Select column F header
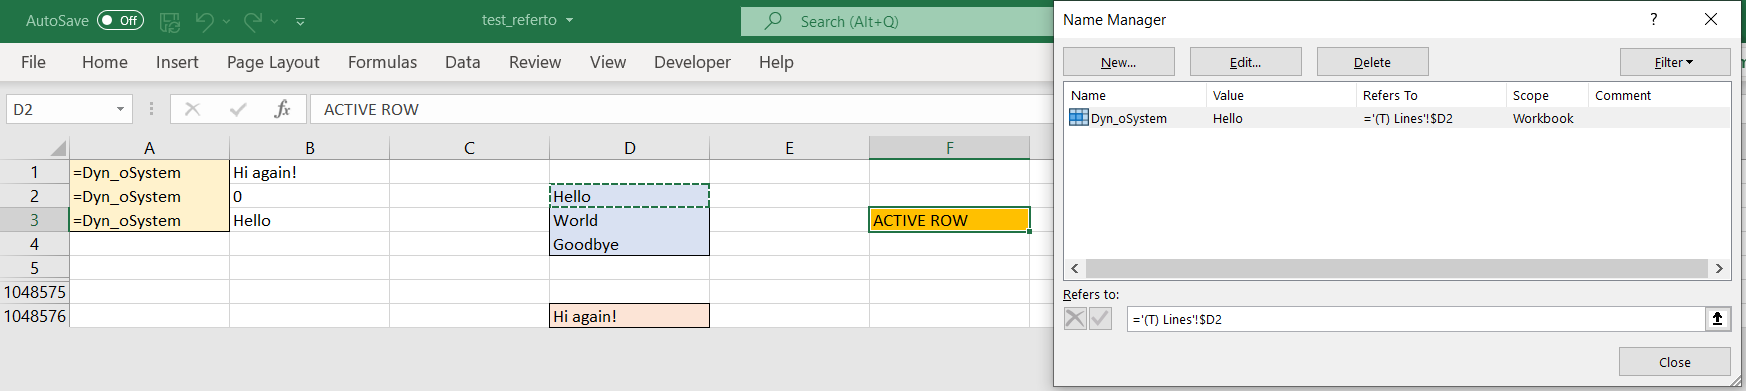The image size is (1746, 391). pos(949,148)
